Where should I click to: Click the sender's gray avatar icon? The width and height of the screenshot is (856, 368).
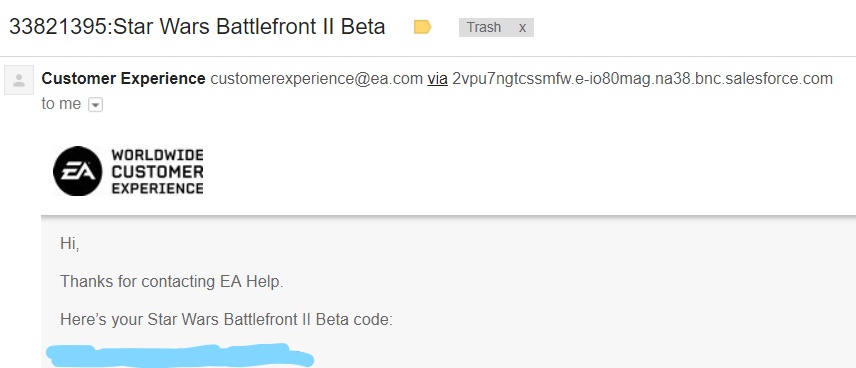(19, 80)
